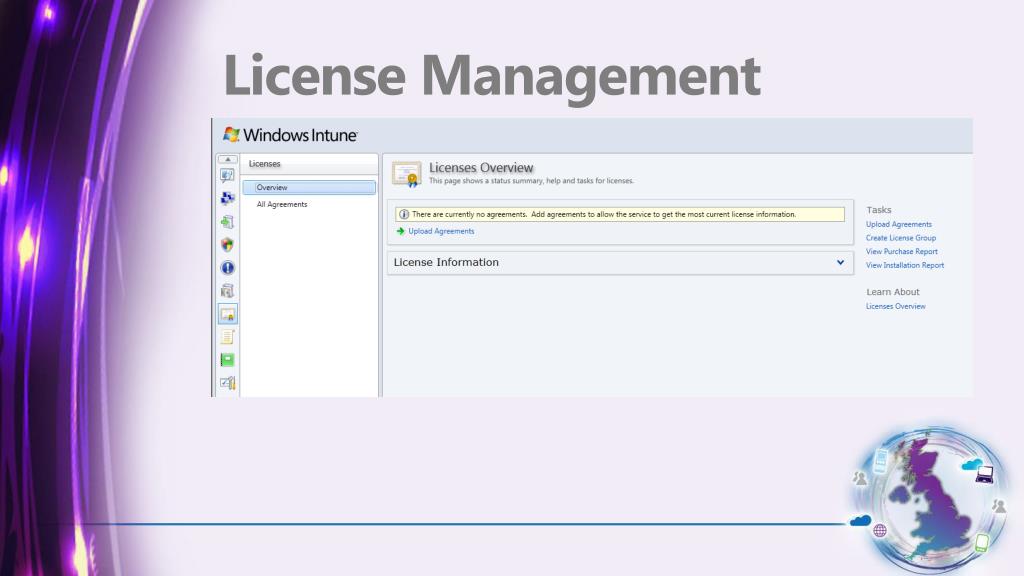Screen dimensions: 1024x576
Task: Select the Licenses workspace icon
Action: (x=227, y=314)
